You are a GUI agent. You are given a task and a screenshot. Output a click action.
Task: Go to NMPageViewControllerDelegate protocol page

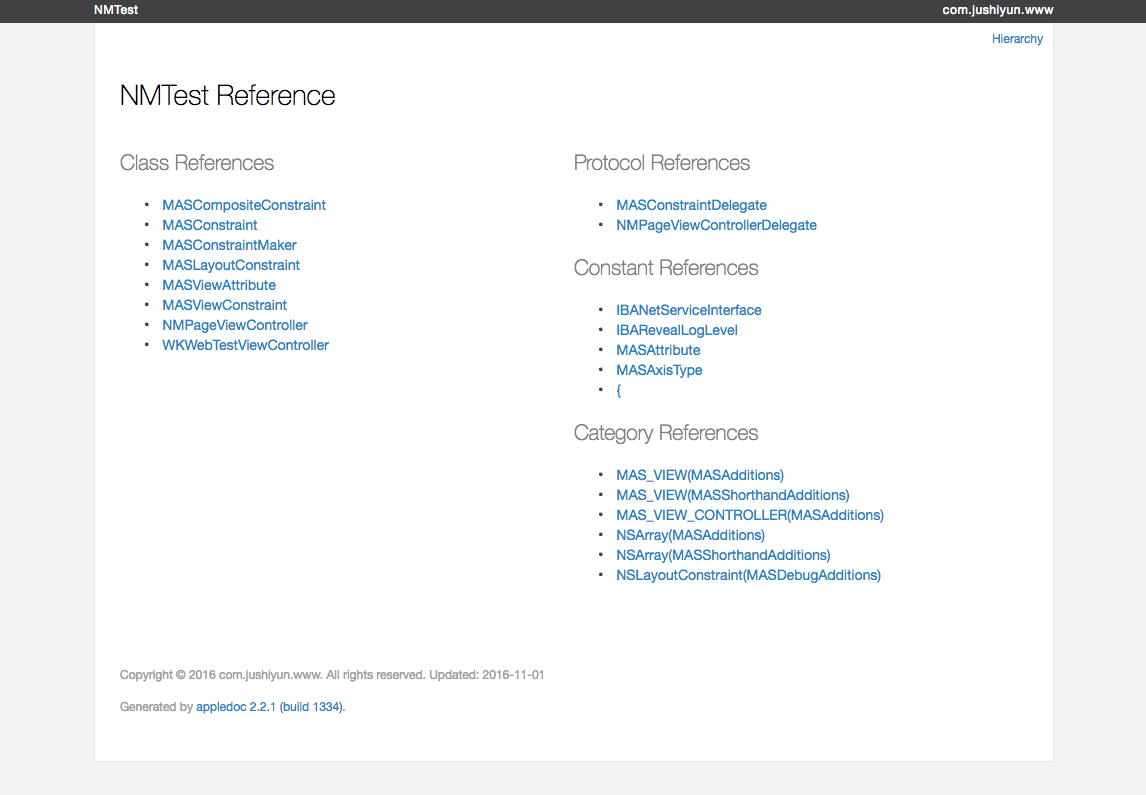pos(716,225)
